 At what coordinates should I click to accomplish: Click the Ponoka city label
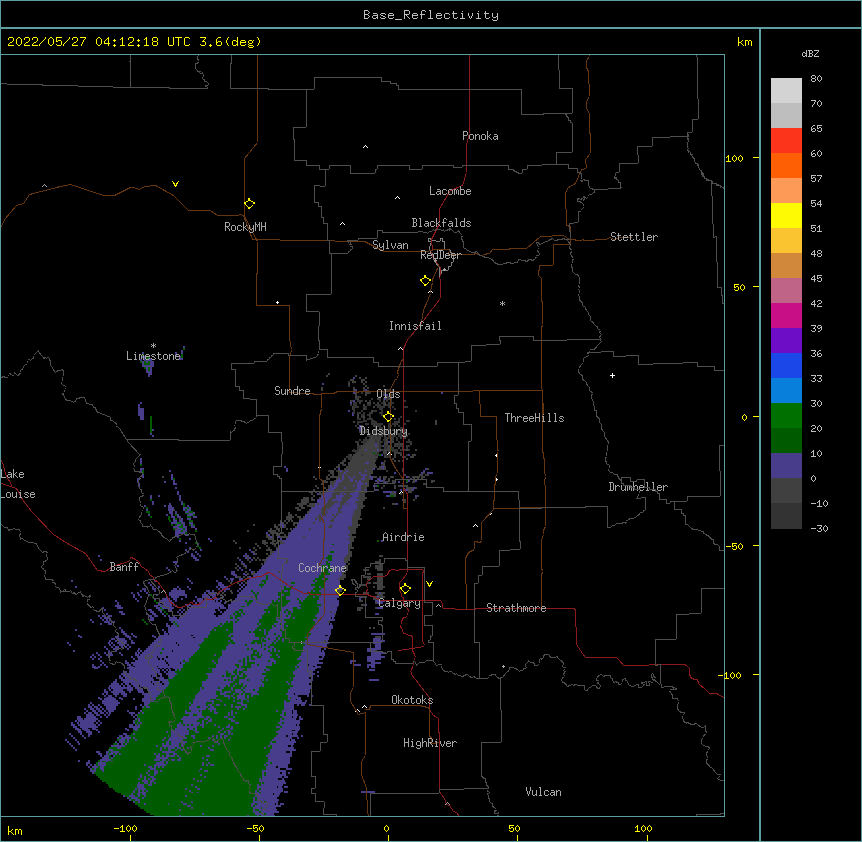pos(480,136)
